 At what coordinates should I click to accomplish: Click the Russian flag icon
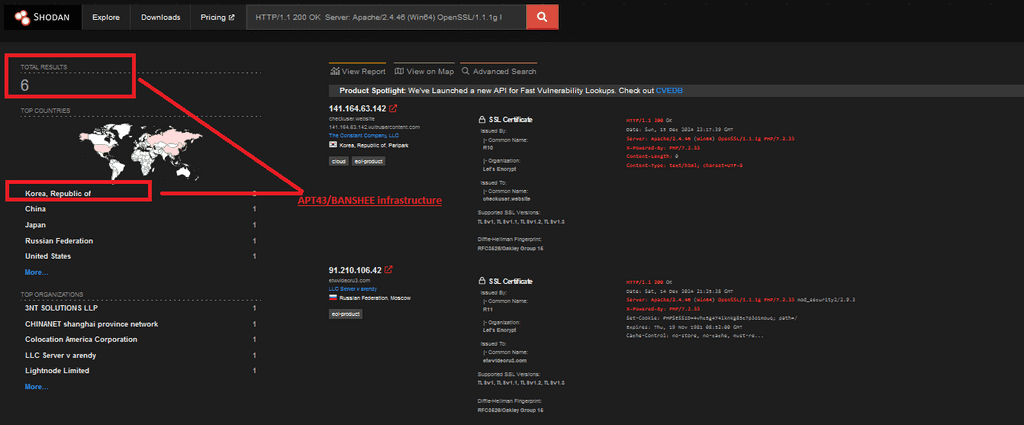pyautogui.click(x=332, y=298)
